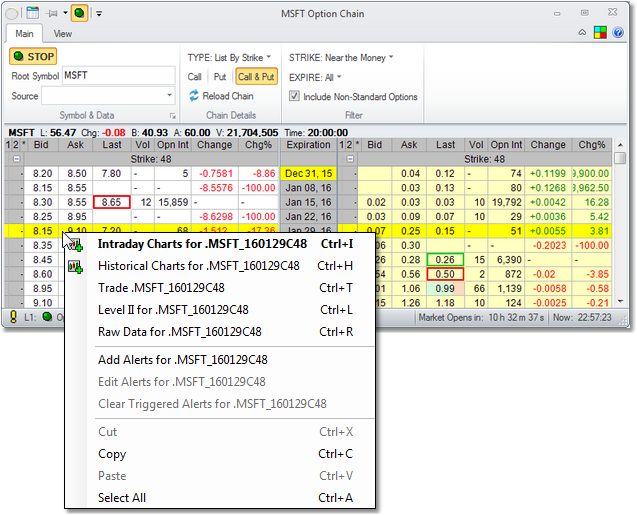Click the Reload Chain button

[x=222, y=96]
